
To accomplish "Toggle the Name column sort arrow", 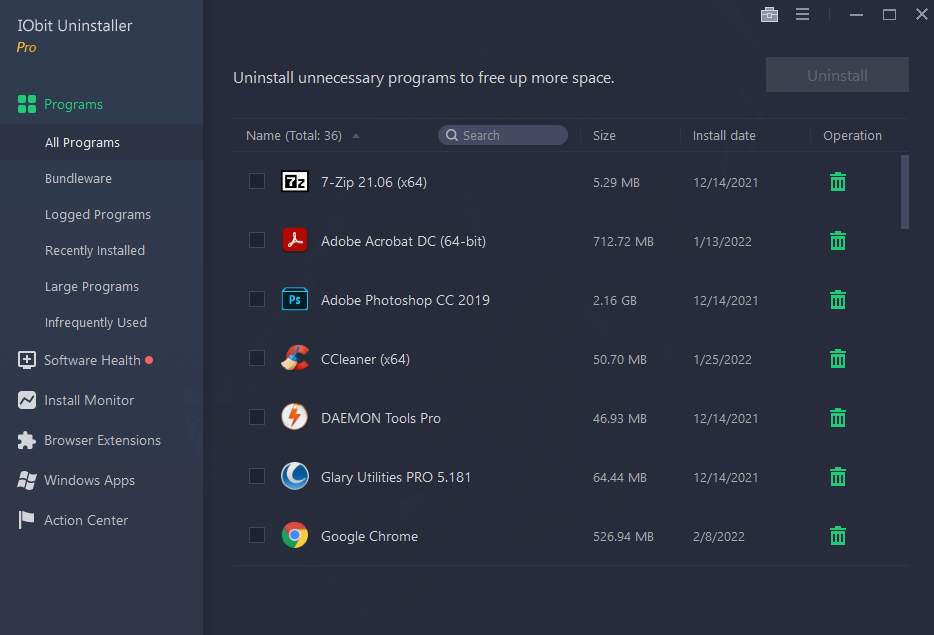I will pyautogui.click(x=356, y=136).
